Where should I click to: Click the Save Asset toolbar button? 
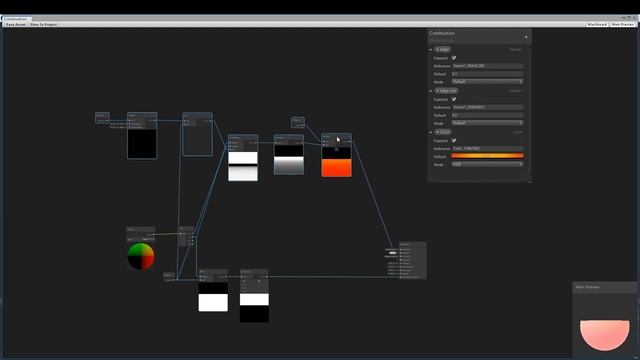pyautogui.click(x=16, y=24)
